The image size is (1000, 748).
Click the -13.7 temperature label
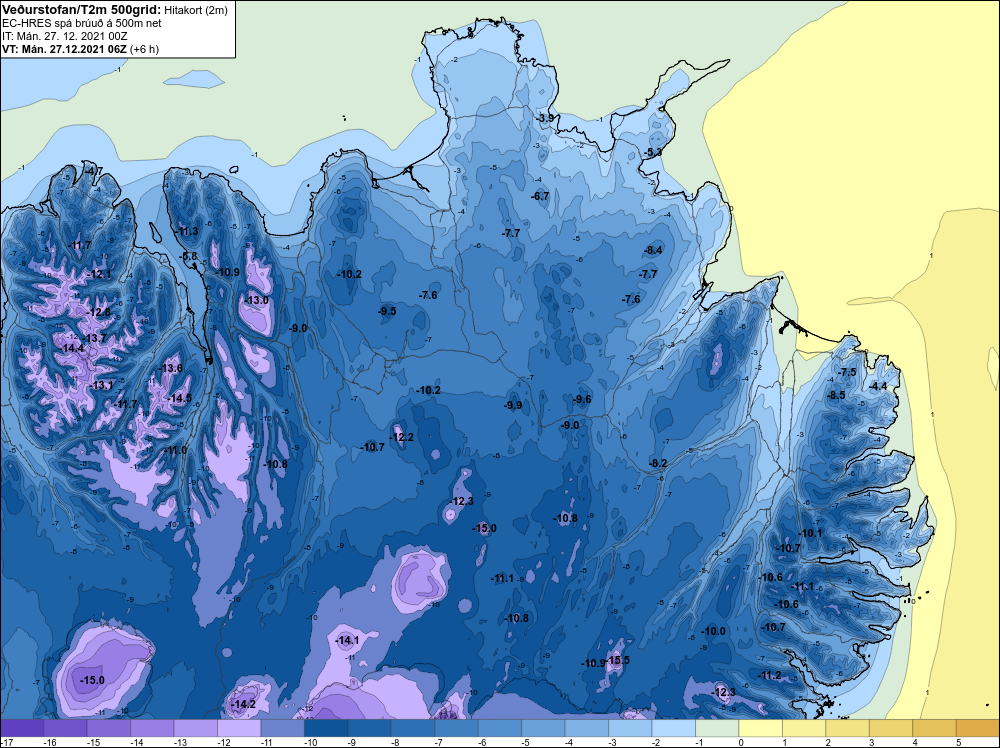95,339
